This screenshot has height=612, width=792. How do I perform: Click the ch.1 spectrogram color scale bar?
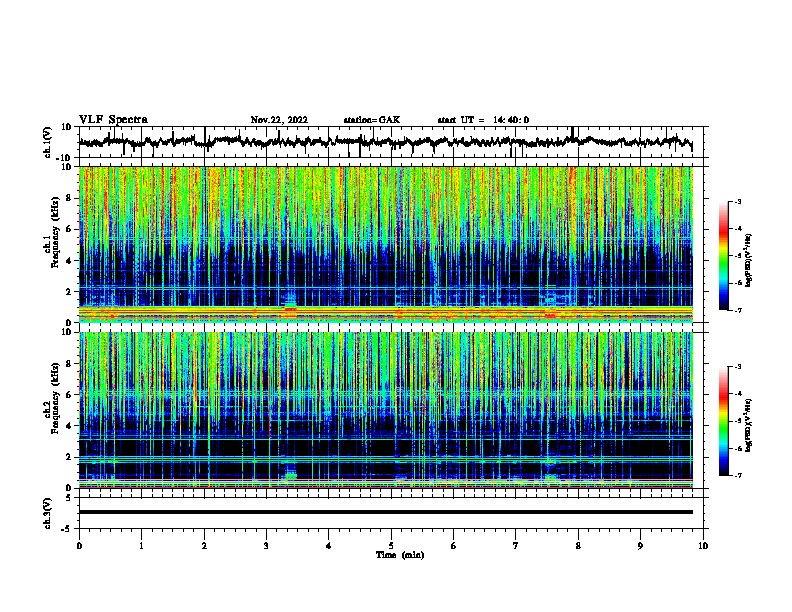(x=723, y=256)
